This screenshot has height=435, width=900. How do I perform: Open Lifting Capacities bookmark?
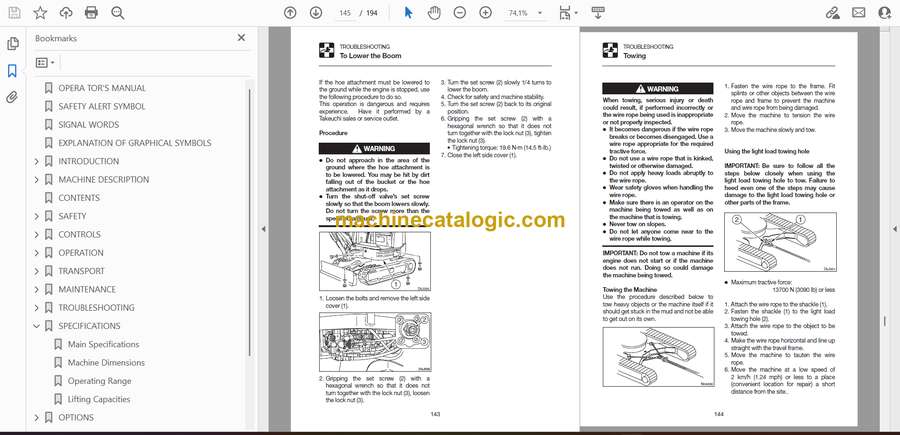(99, 399)
